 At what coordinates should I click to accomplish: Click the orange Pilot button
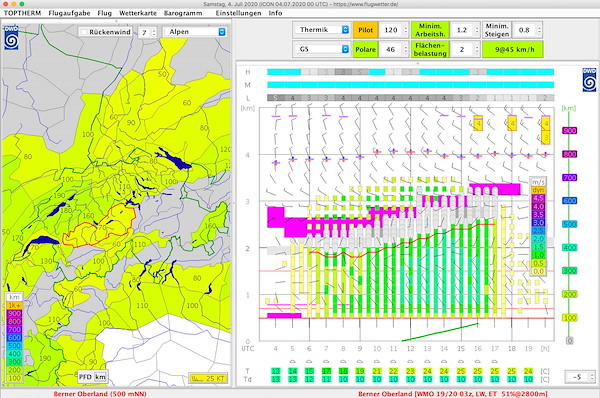click(x=365, y=30)
